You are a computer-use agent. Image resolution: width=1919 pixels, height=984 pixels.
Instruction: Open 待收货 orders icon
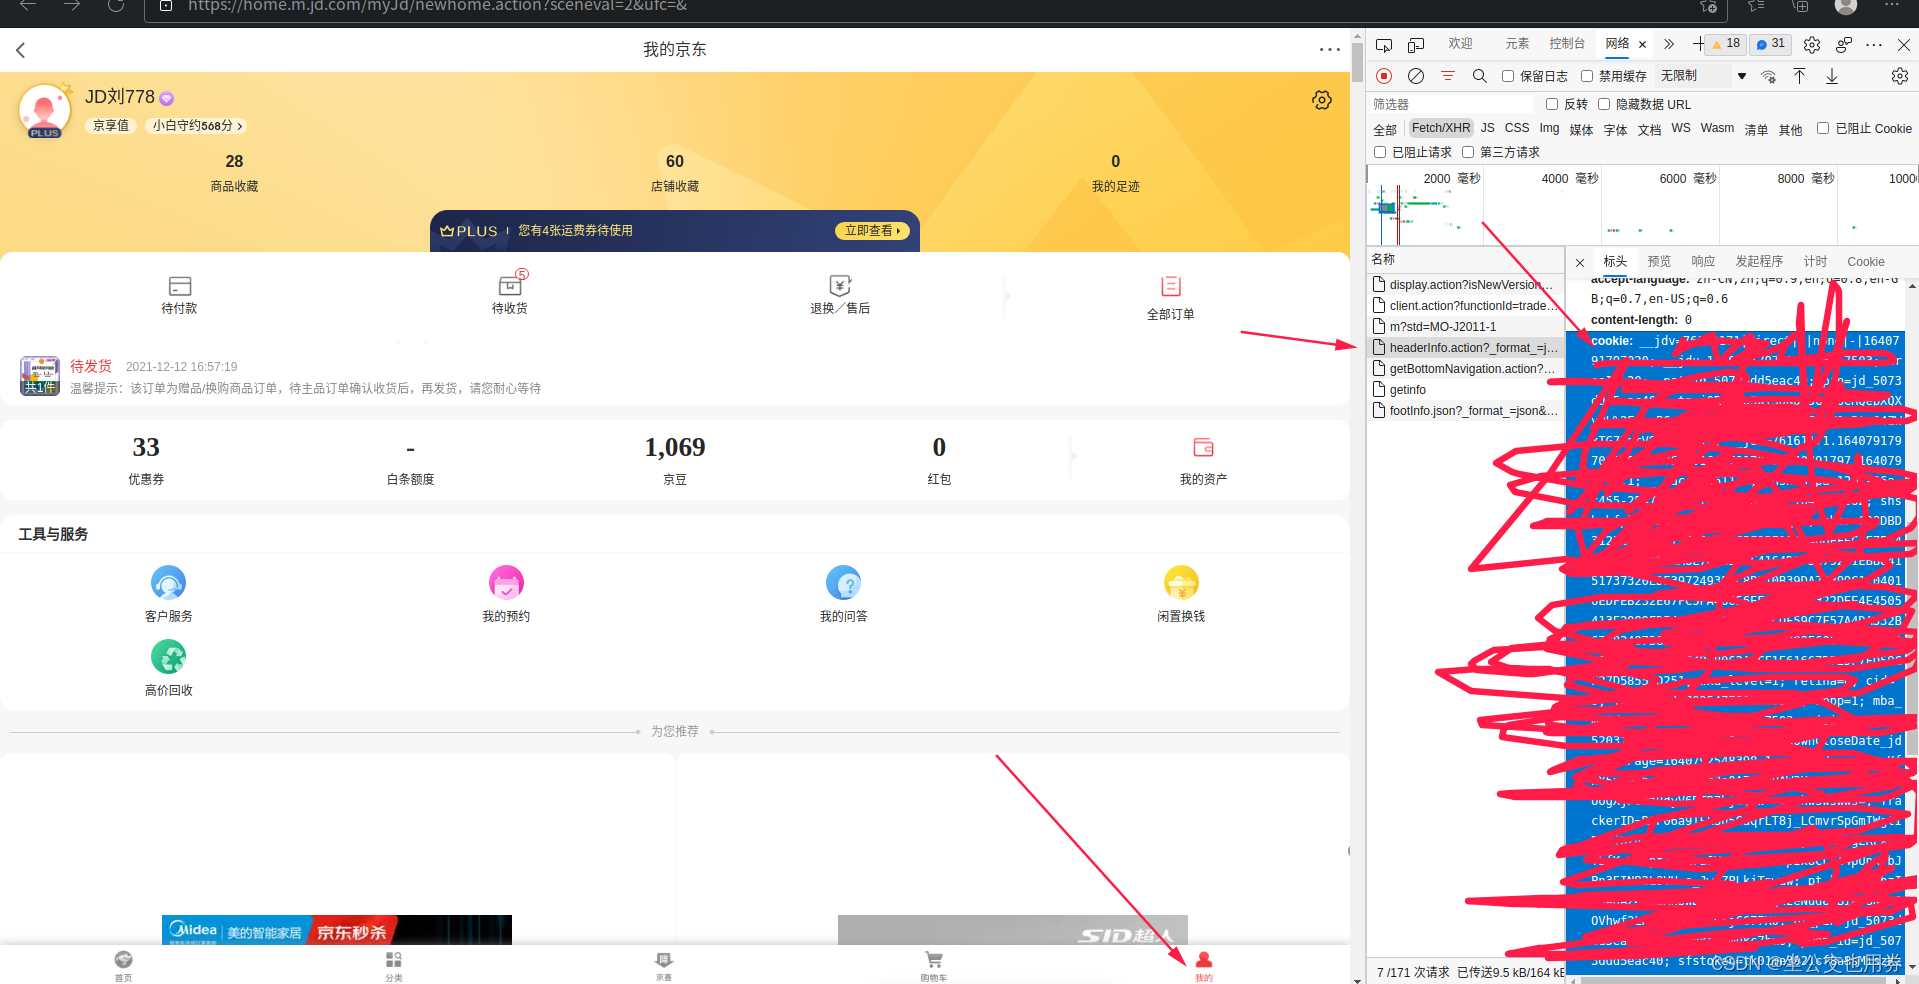510,286
